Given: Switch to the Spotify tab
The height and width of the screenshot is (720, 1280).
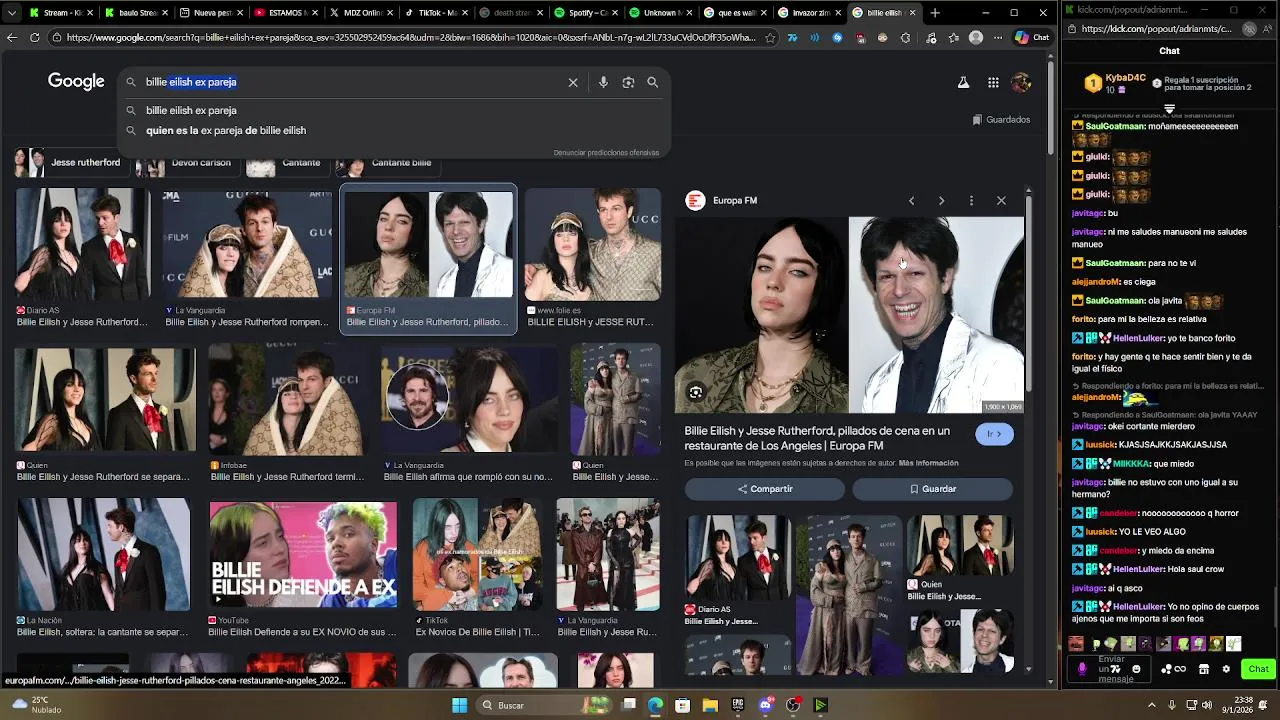Looking at the screenshot, I should 587,13.
